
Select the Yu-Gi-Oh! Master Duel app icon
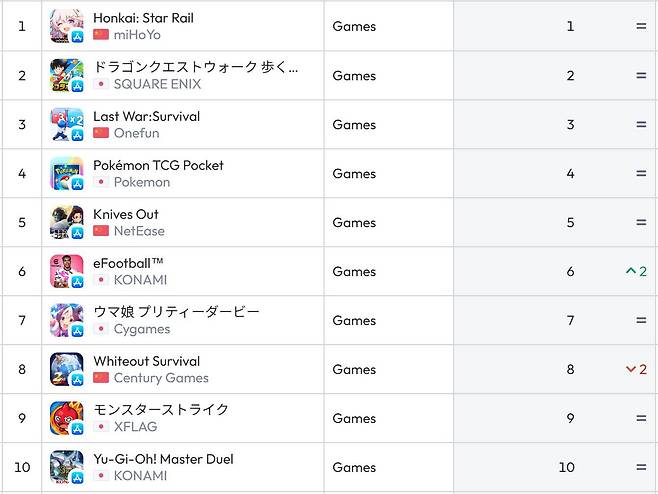(66, 468)
